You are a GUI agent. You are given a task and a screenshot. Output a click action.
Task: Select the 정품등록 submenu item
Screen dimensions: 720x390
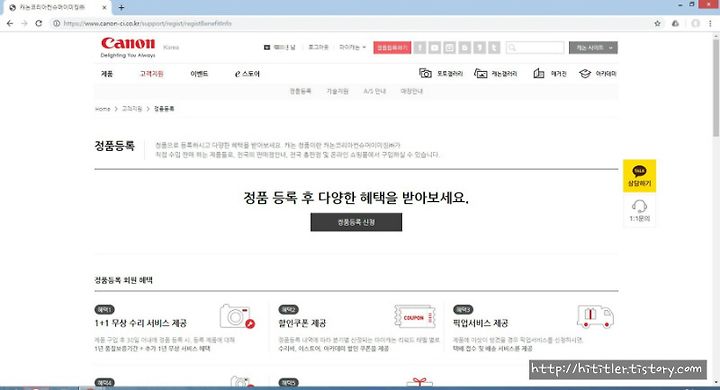300,91
